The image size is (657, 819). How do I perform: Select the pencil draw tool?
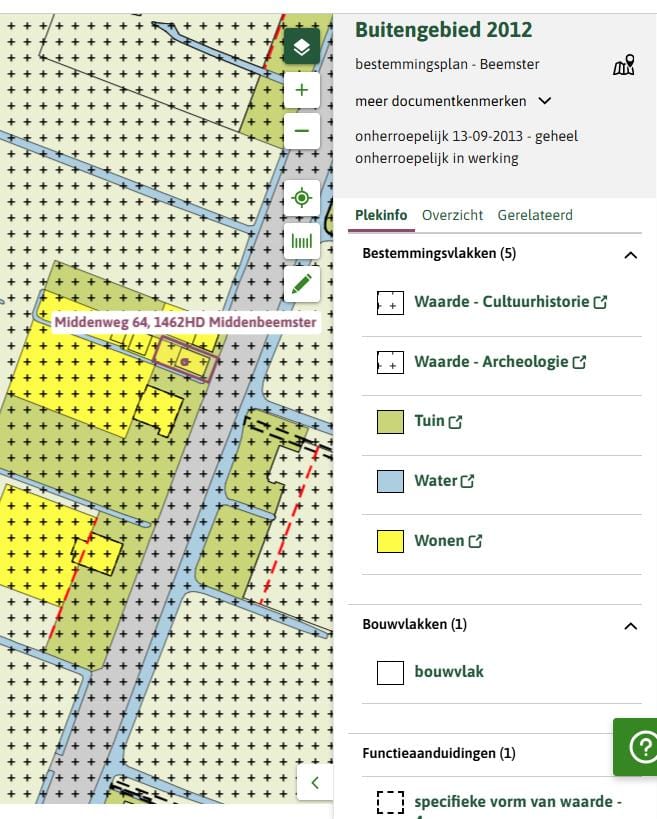(302, 284)
